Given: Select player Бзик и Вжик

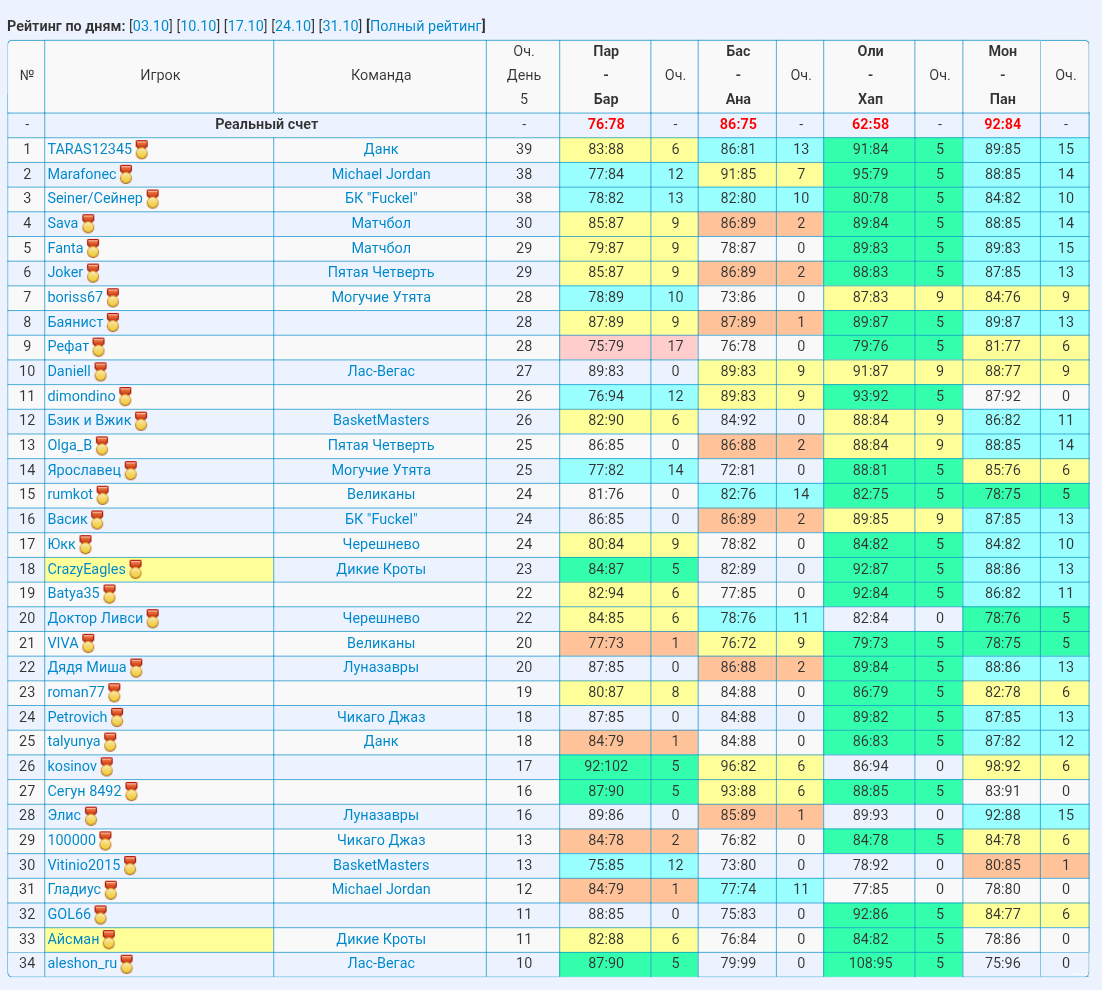Looking at the screenshot, I should point(89,420).
